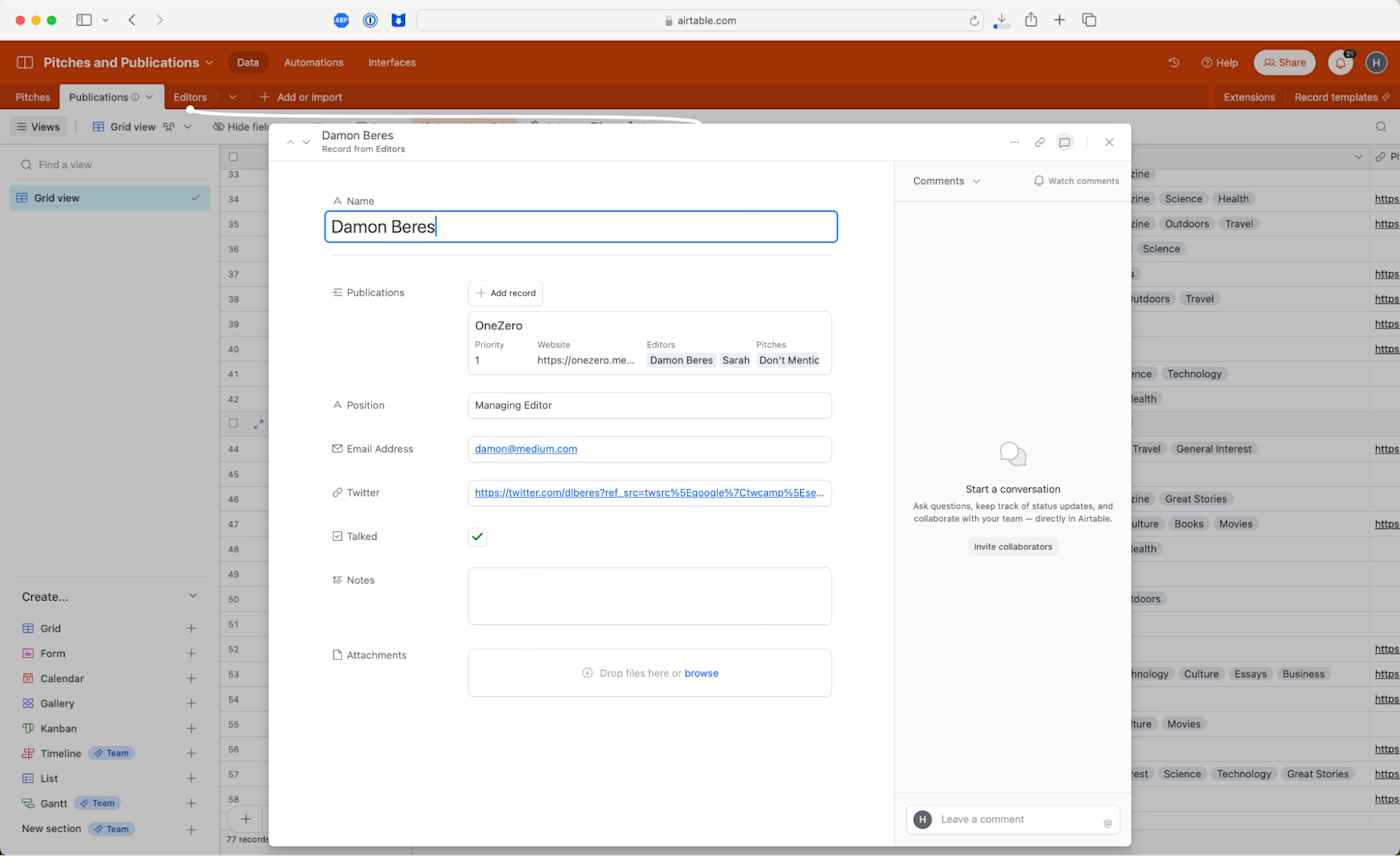Open the account avatar H menu
1400x856 pixels.
point(1377,62)
